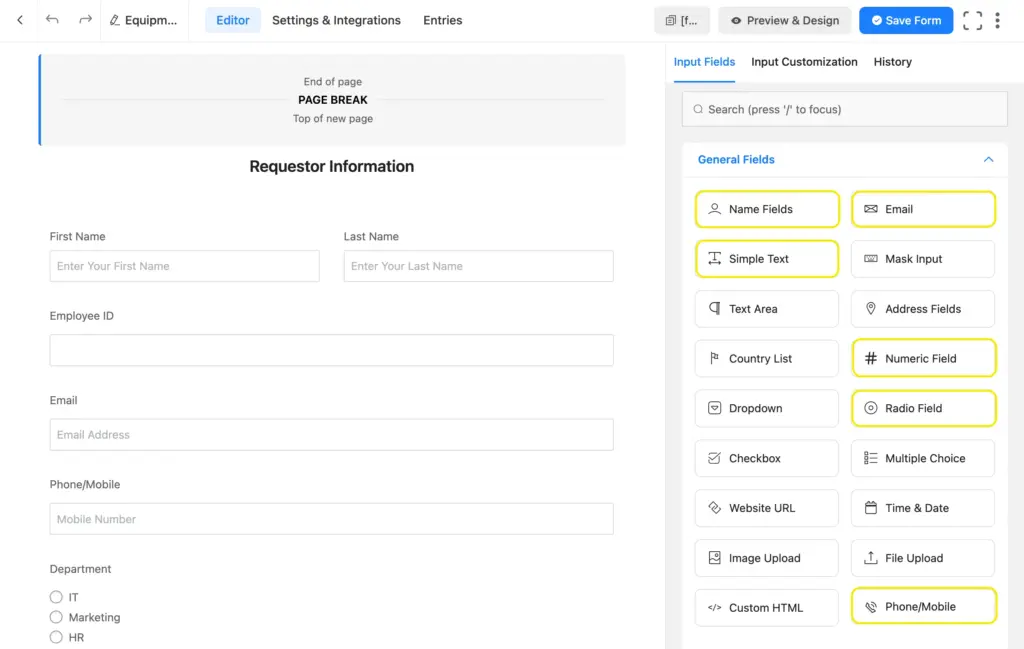Screen dimensions: 1024x649
Task: Select the IT department radio button
Action: click(x=56, y=597)
